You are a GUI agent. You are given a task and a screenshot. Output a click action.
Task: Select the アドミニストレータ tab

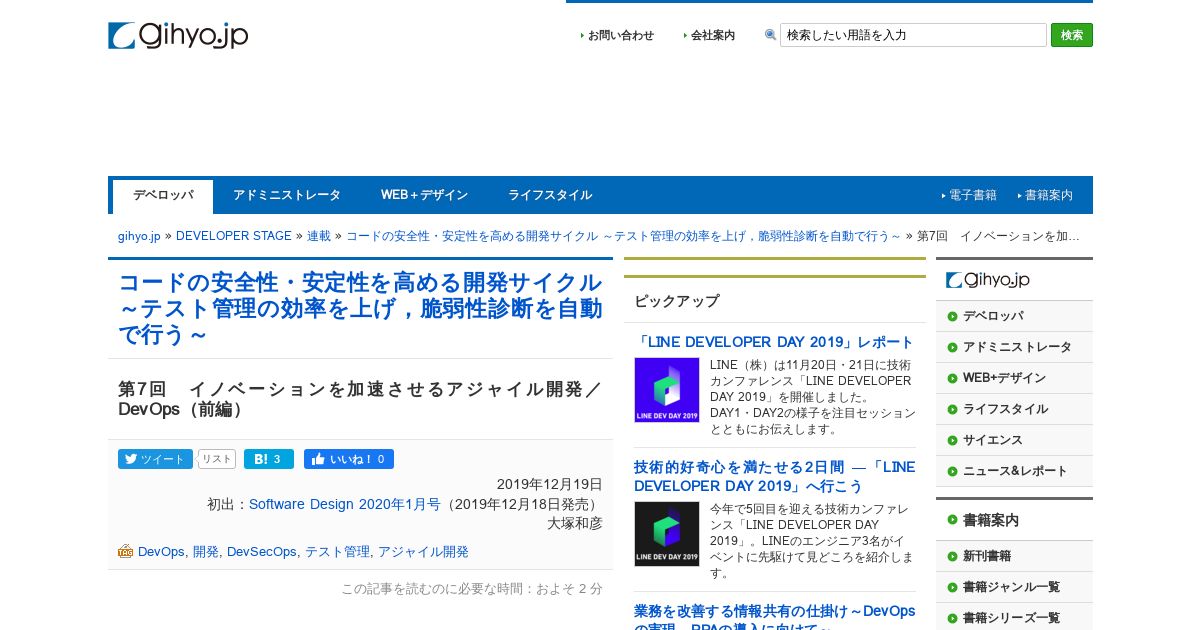(287, 195)
